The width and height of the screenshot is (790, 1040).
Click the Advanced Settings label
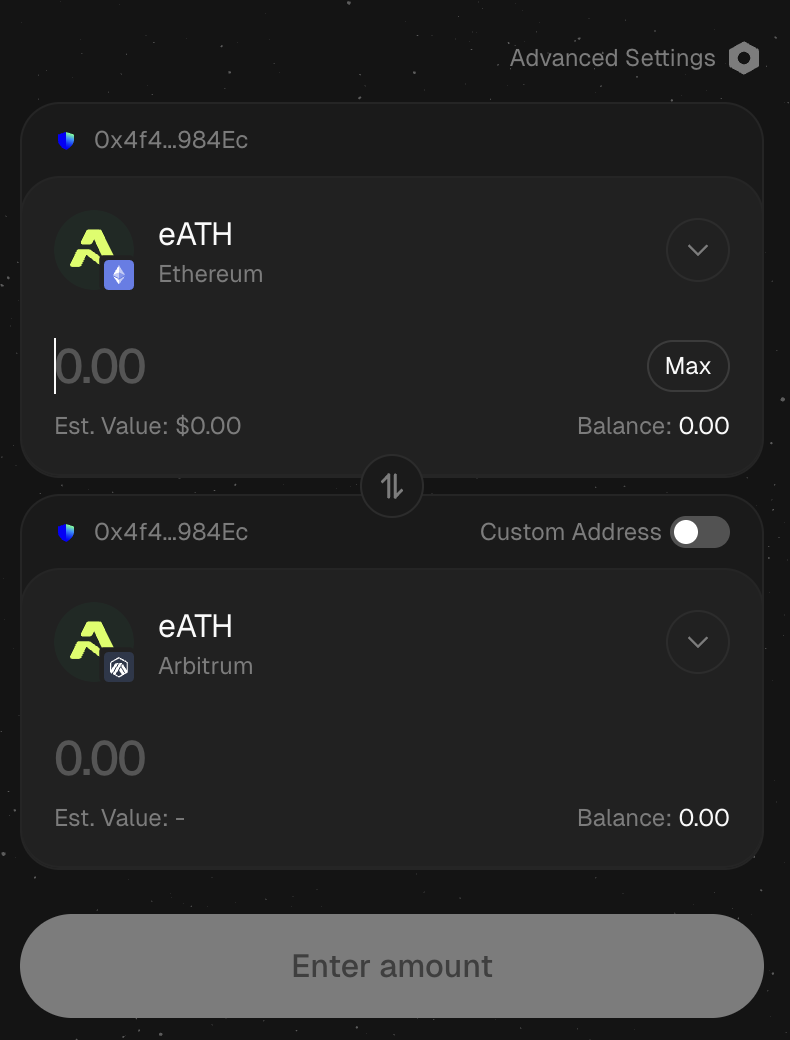pyautogui.click(x=612, y=58)
